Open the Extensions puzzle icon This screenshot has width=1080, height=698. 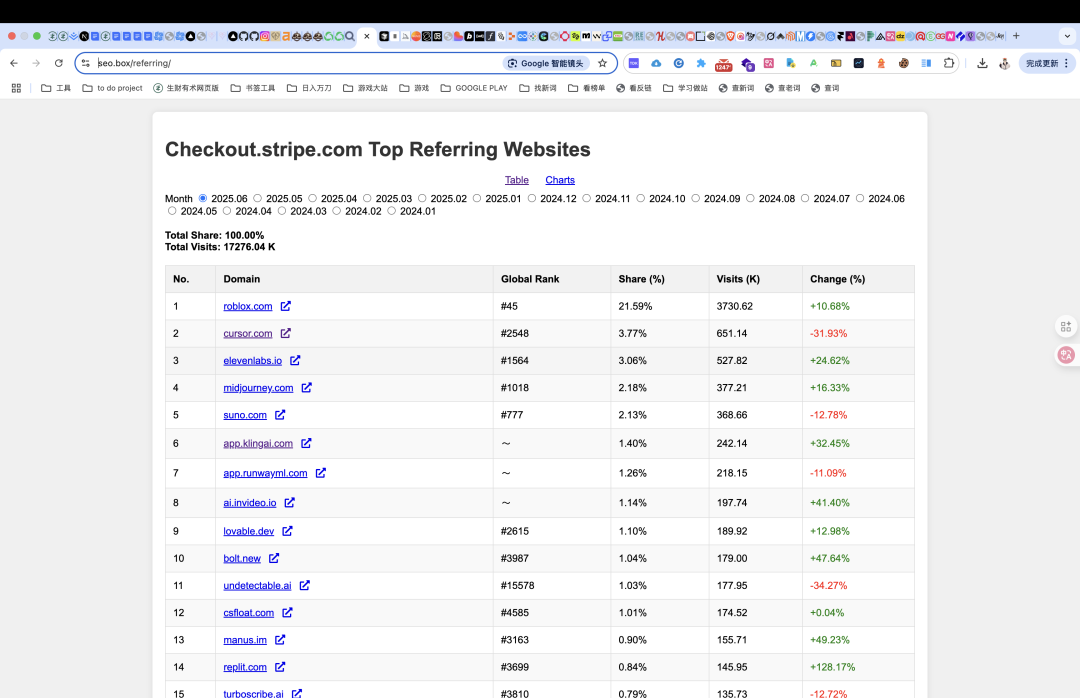click(x=949, y=63)
